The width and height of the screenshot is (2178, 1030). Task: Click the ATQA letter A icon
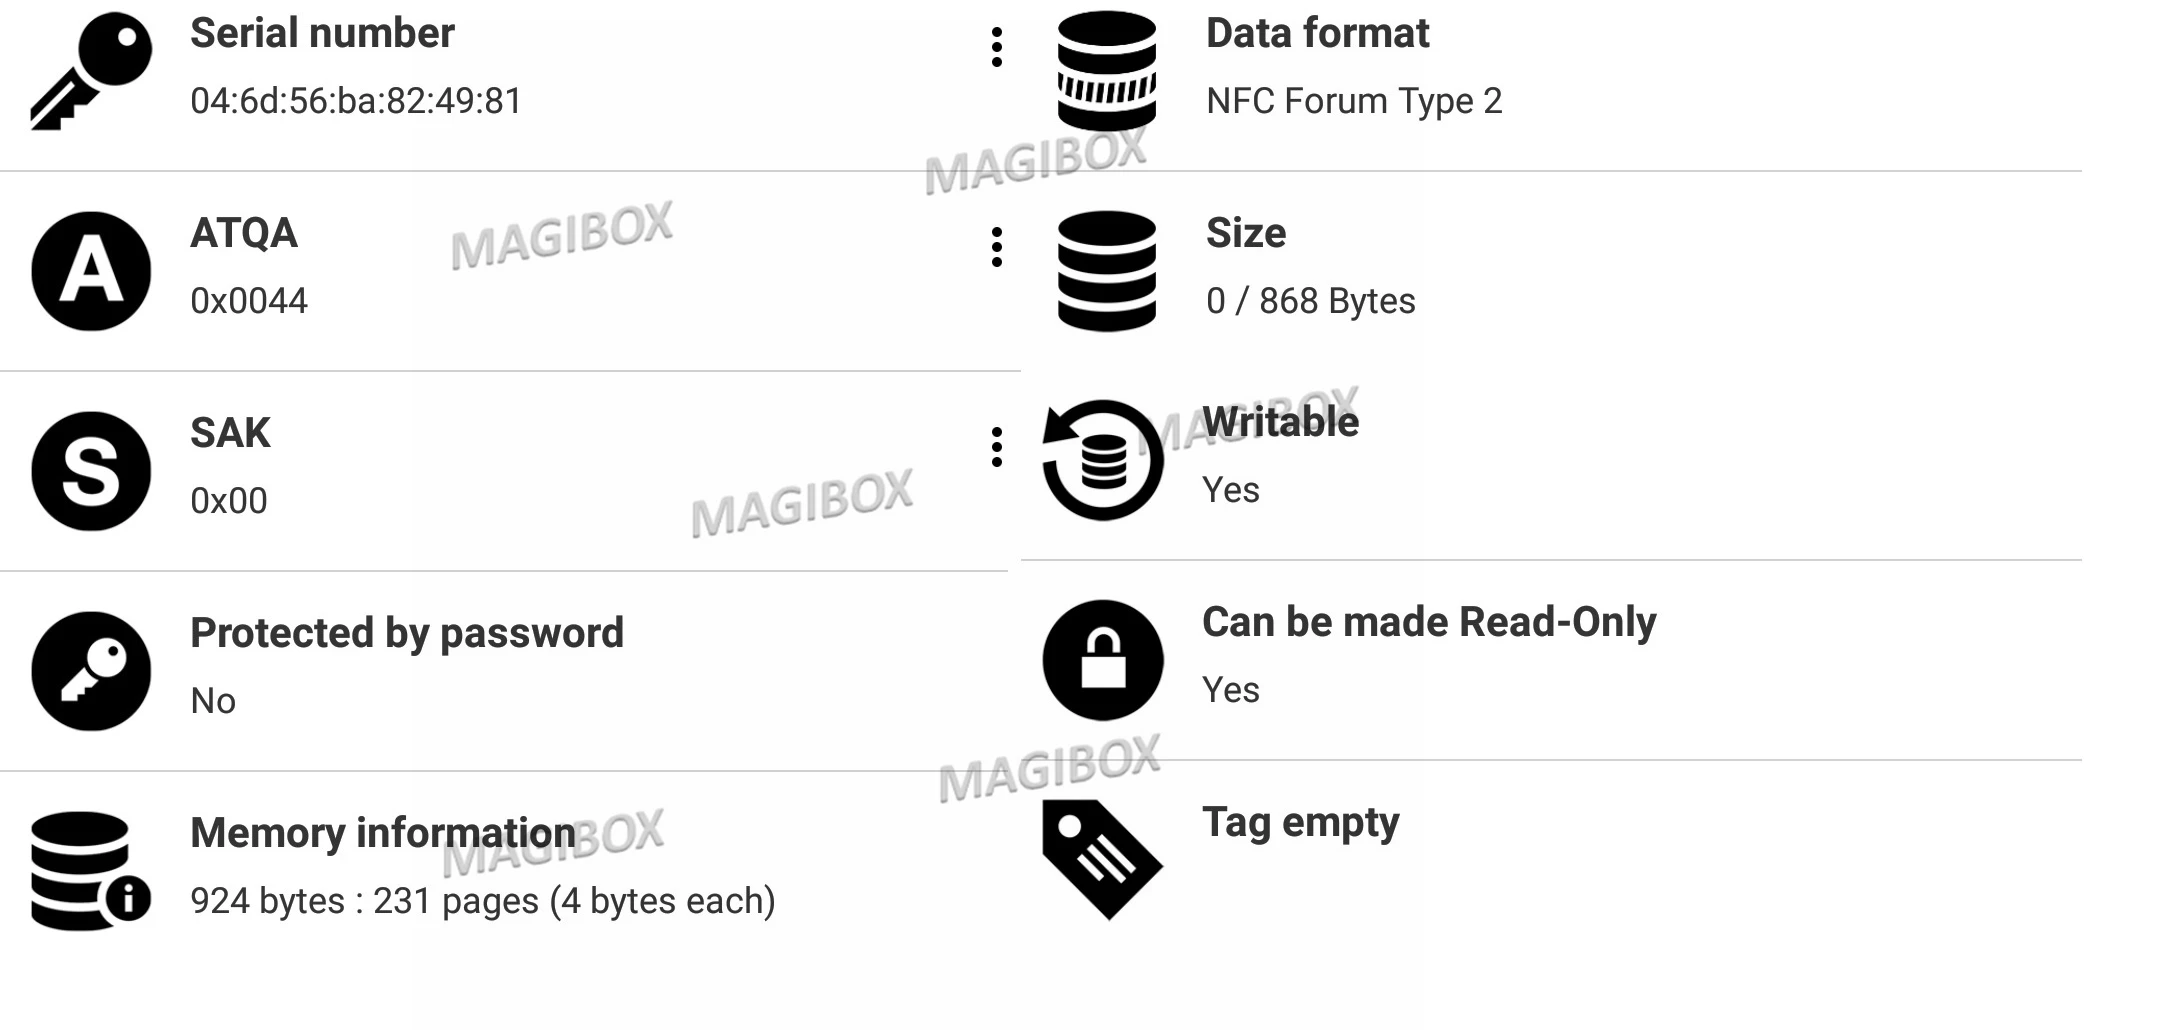[x=91, y=271]
